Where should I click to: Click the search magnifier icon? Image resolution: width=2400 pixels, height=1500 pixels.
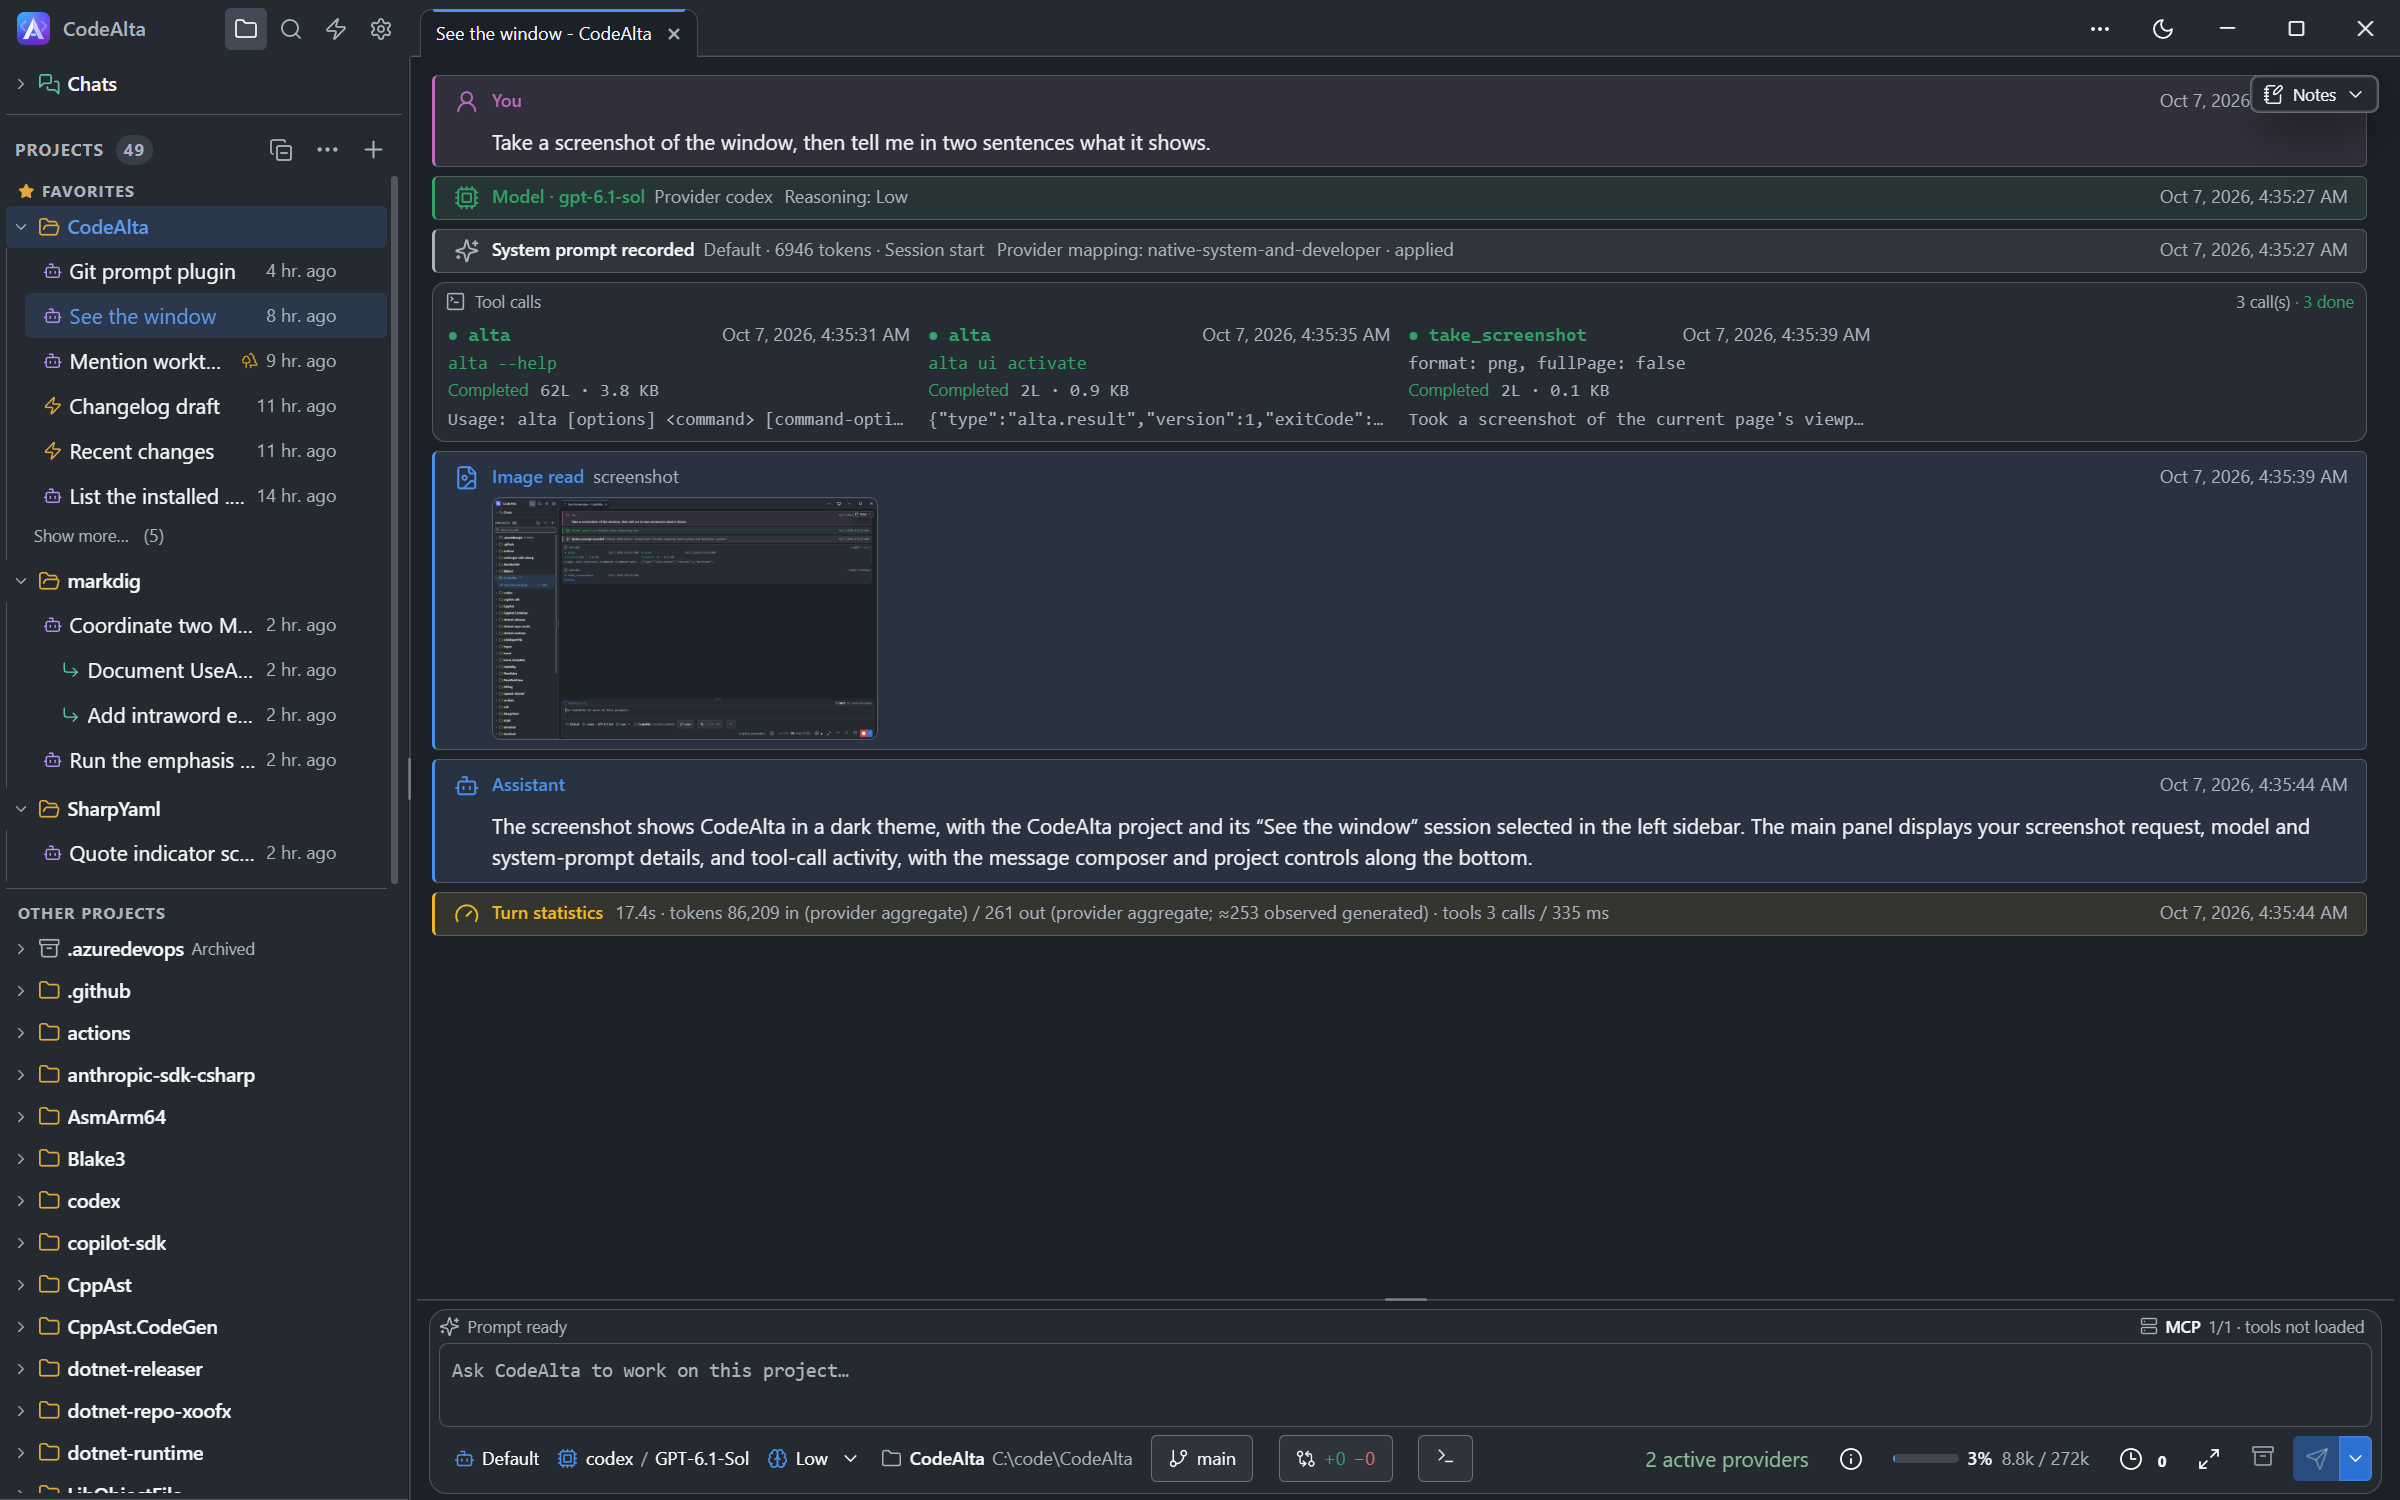[291, 29]
